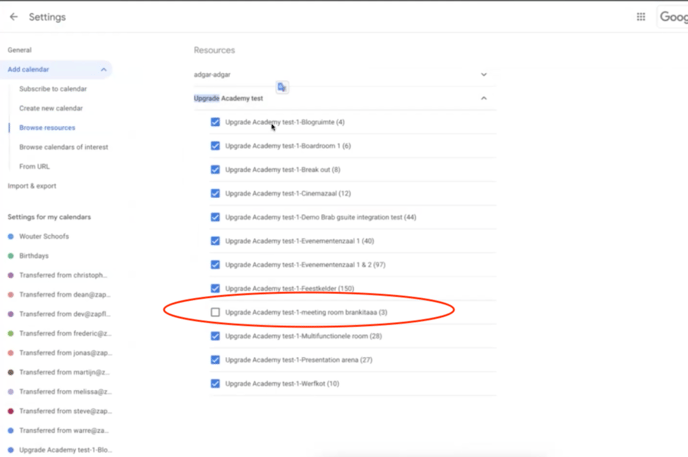Check meeting room brankitaaa (3) checkbox
688x457 pixels.
215,312
